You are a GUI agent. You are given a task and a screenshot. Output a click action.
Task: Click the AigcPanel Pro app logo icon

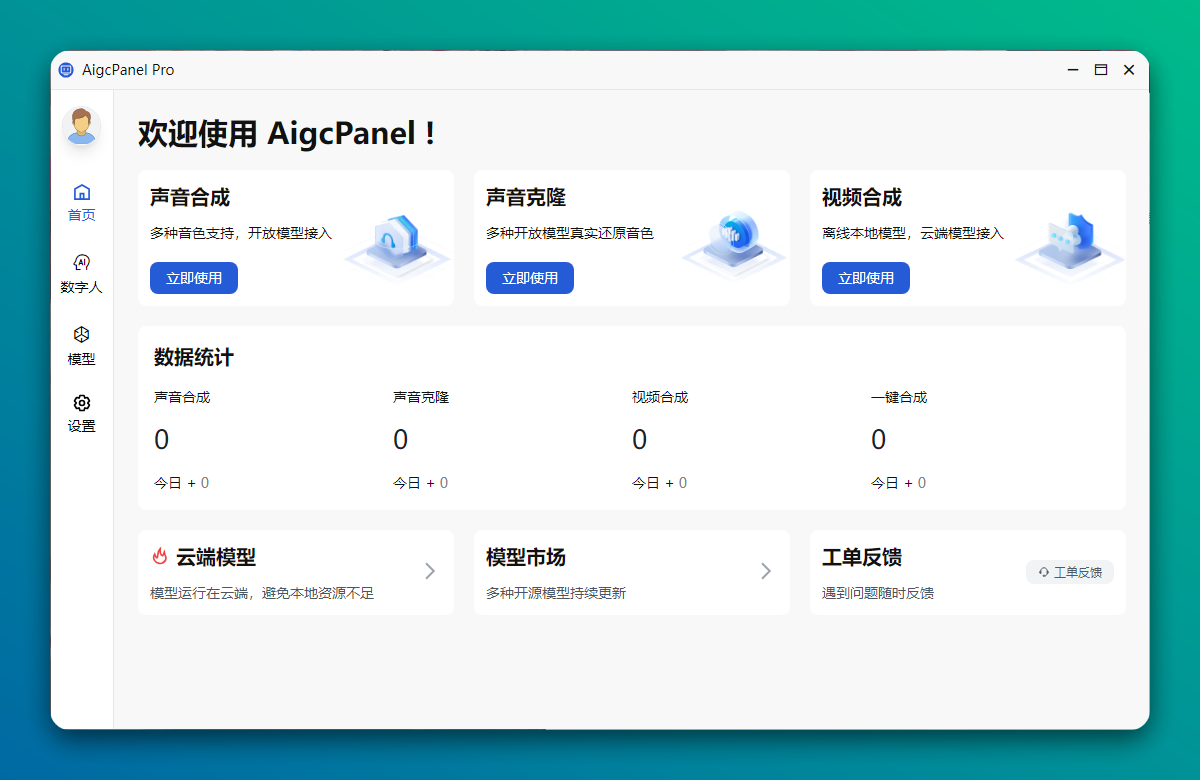pyautogui.click(x=66, y=70)
